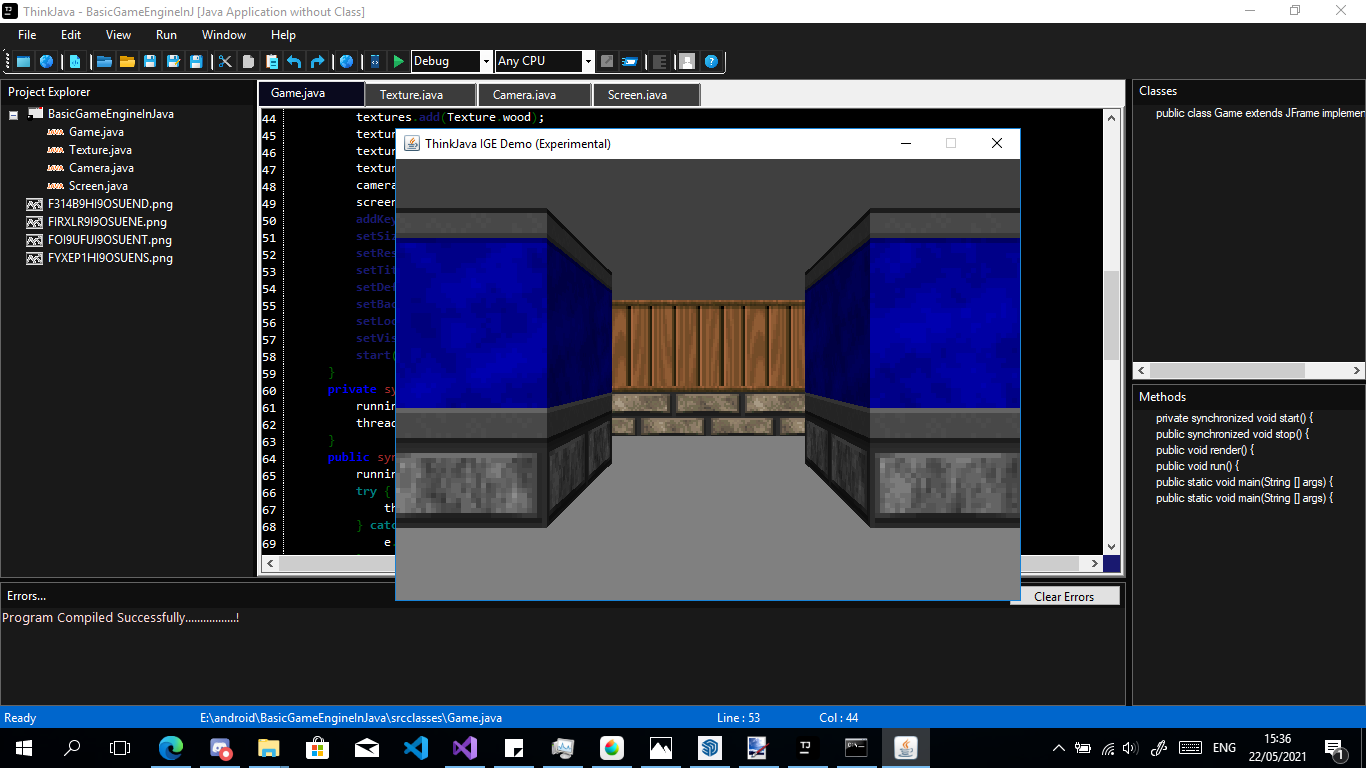Paste clipboard contents with the paste icon
Viewport: 1366px width, 768px height.
coord(272,61)
